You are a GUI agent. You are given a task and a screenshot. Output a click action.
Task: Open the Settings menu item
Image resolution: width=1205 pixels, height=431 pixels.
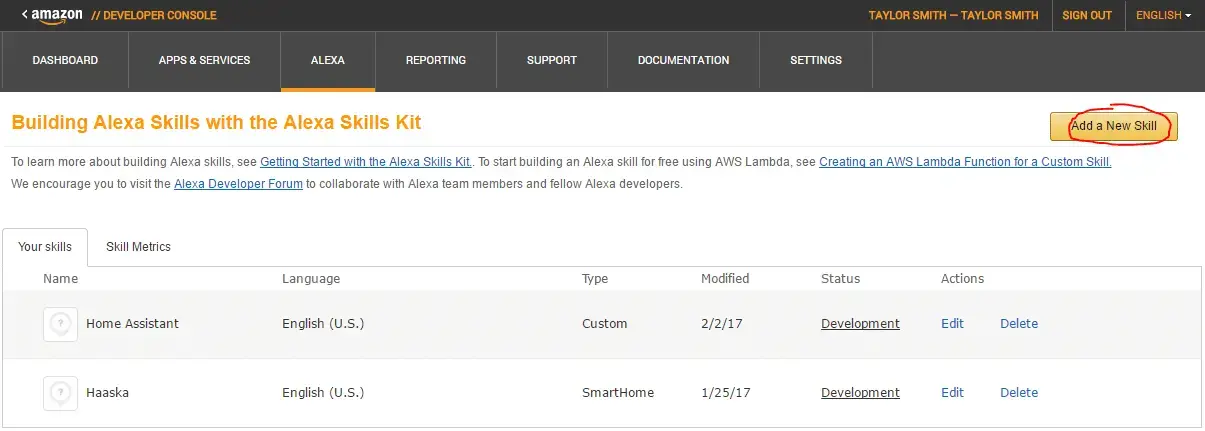816,60
